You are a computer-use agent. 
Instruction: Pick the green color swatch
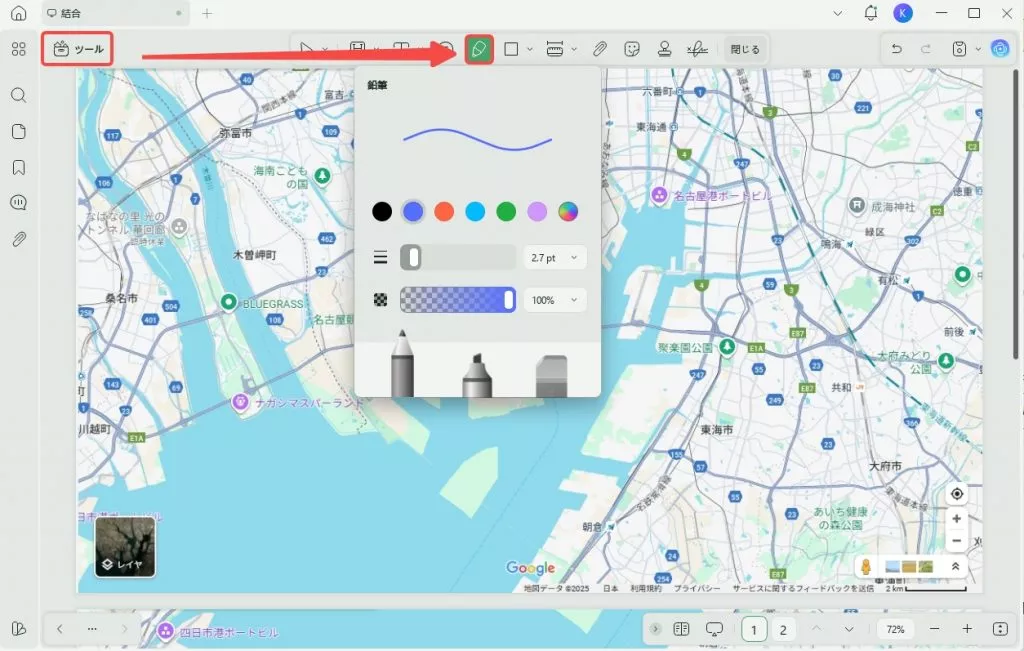click(x=506, y=212)
